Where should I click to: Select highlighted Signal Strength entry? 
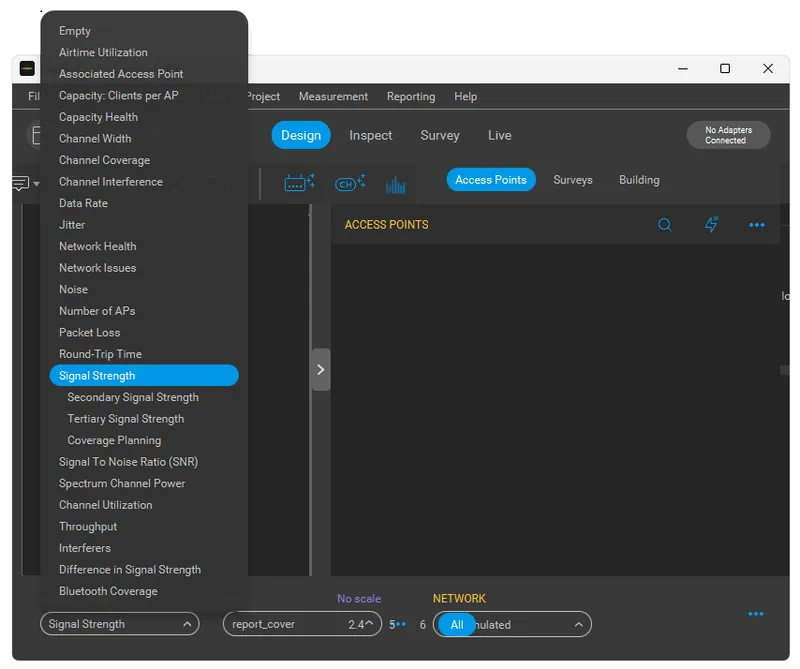(144, 376)
